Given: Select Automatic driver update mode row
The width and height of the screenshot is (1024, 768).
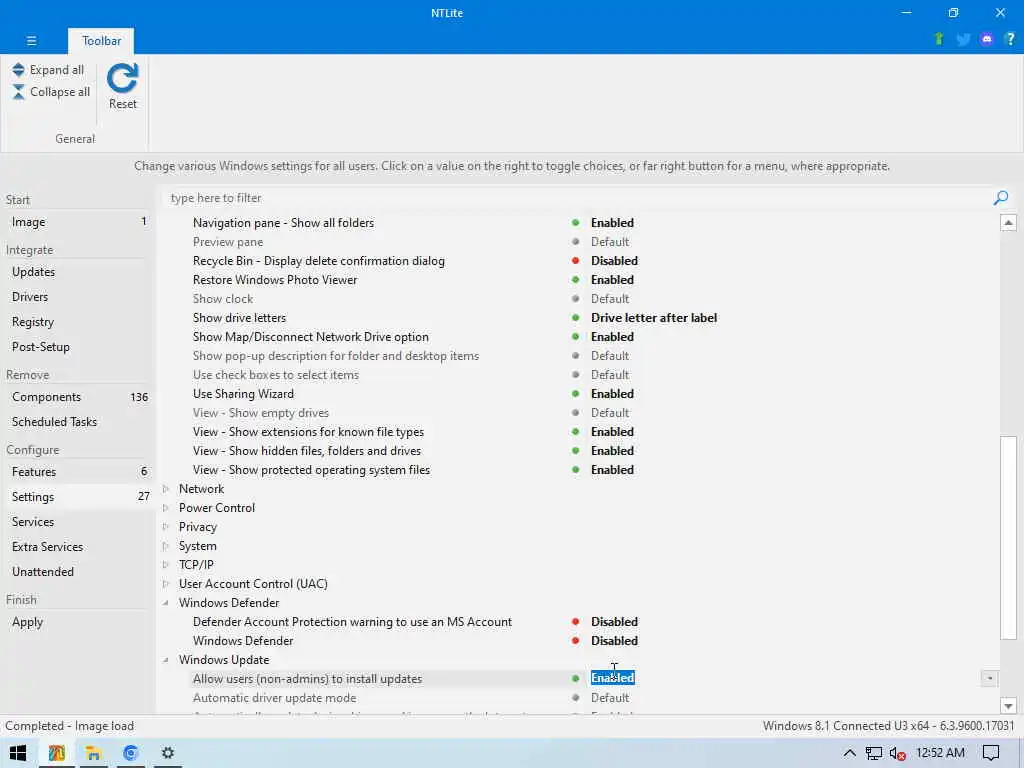Looking at the screenshot, I should coord(578,697).
